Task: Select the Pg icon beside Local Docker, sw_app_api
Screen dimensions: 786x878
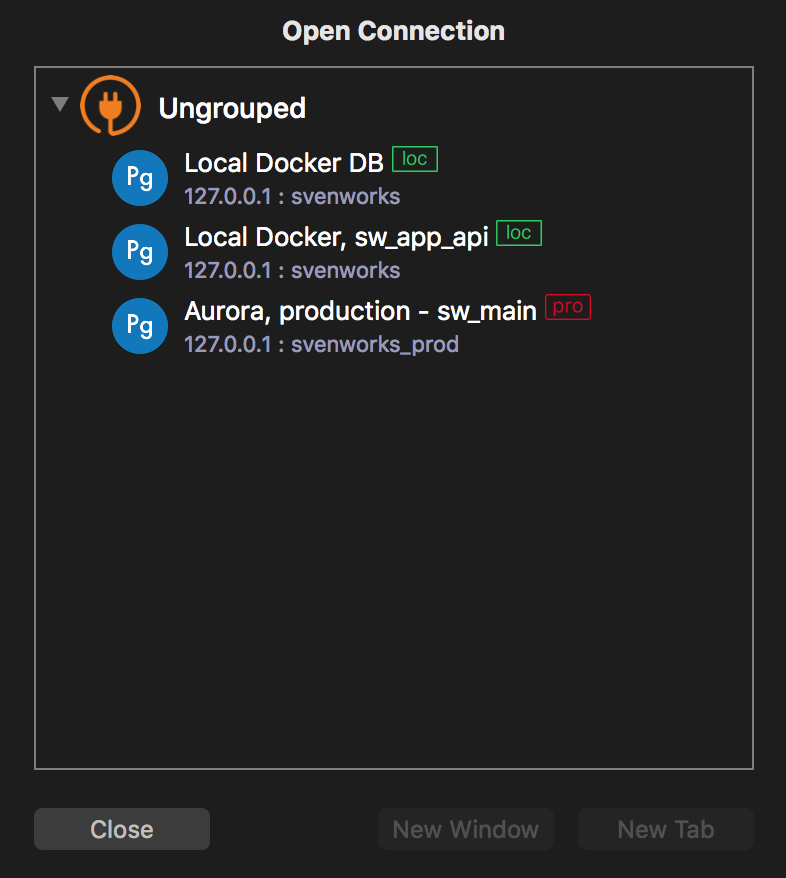Action: pyautogui.click(x=139, y=251)
